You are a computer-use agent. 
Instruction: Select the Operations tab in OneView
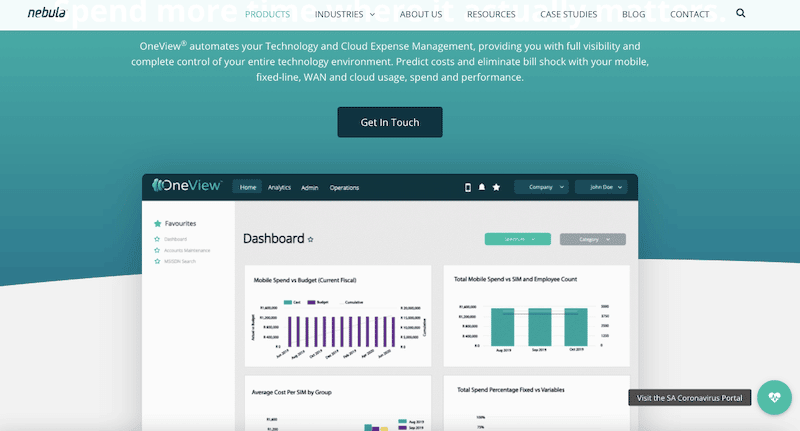(344, 187)
